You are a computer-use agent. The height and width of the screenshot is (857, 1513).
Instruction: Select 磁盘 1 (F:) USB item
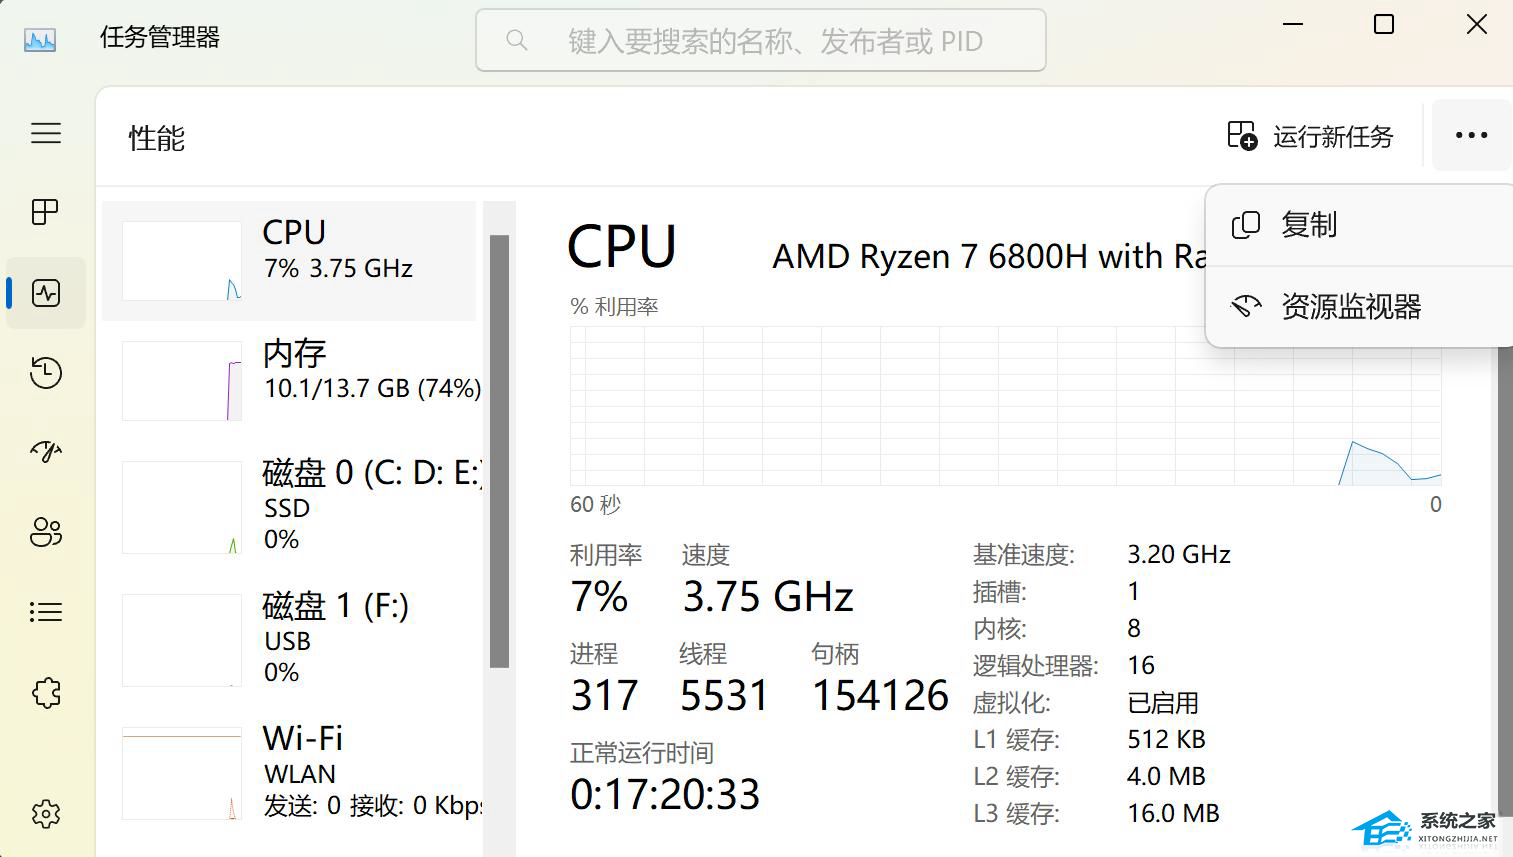point(290,639)
